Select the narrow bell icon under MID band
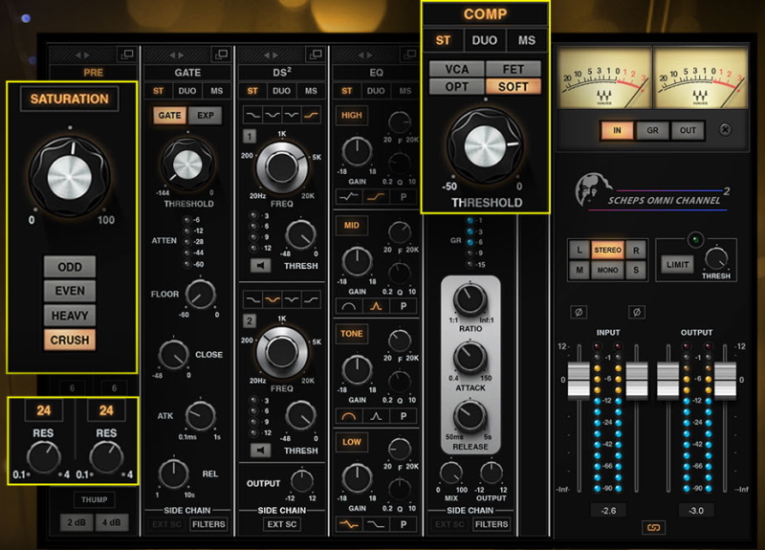Image resolution: width=765 pixels, height=550 pixels. [376, 306]
